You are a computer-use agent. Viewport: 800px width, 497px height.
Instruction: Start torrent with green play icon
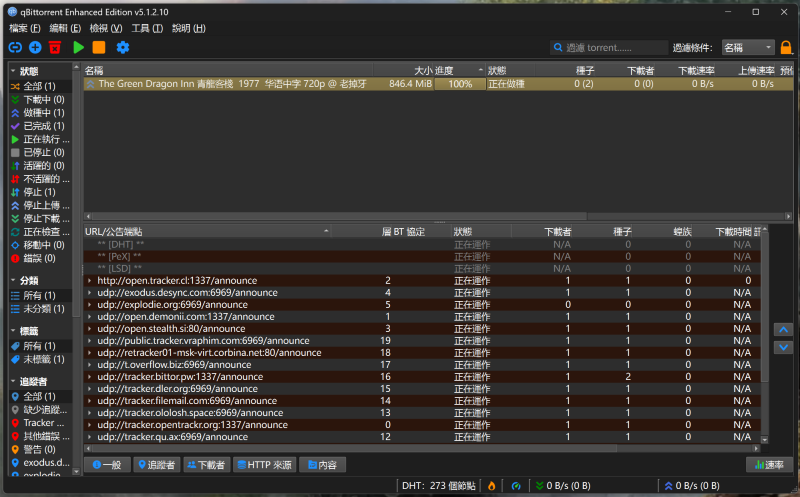pos(78,47)
